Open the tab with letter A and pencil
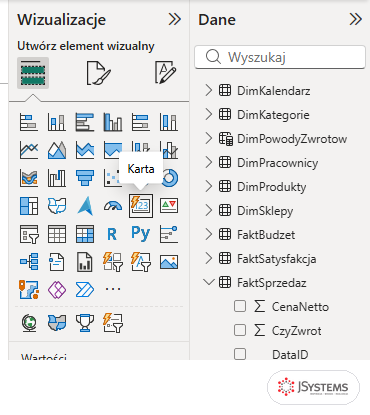Image resolution: width=370 pixels, height=415 pixels. (166, 72)
